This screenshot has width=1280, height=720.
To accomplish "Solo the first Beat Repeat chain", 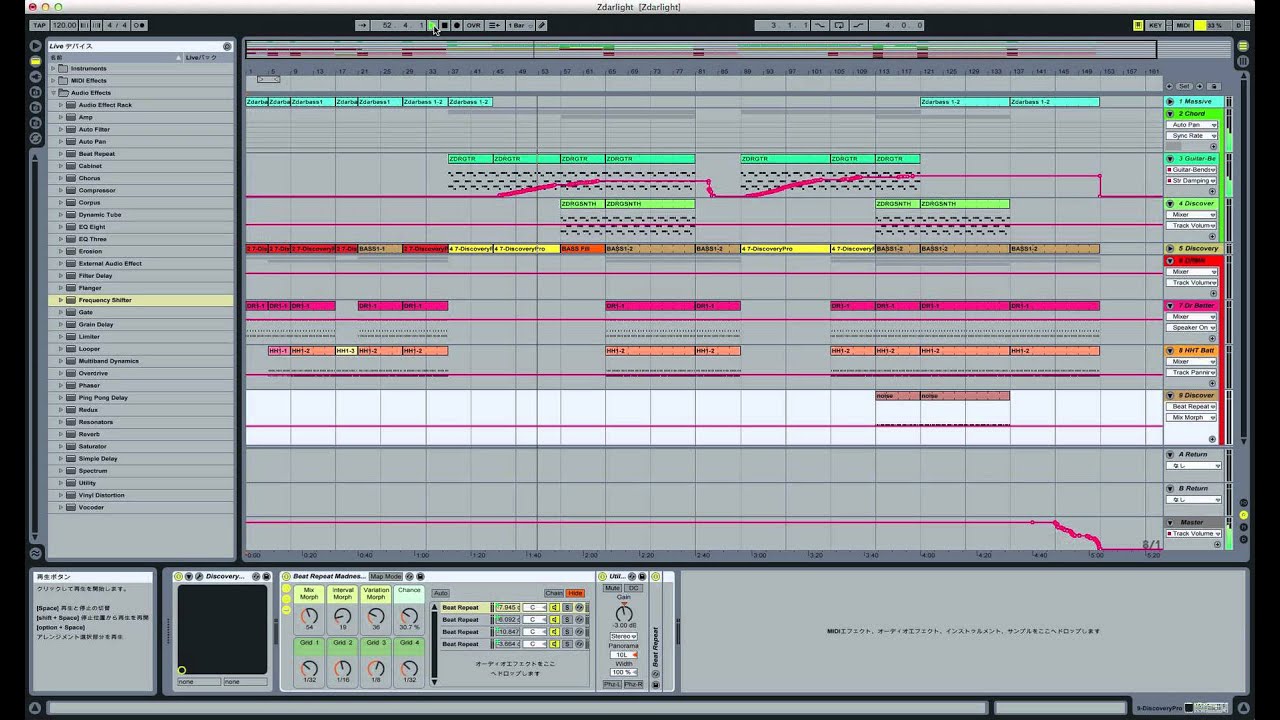I will click(x=567, y=607).
